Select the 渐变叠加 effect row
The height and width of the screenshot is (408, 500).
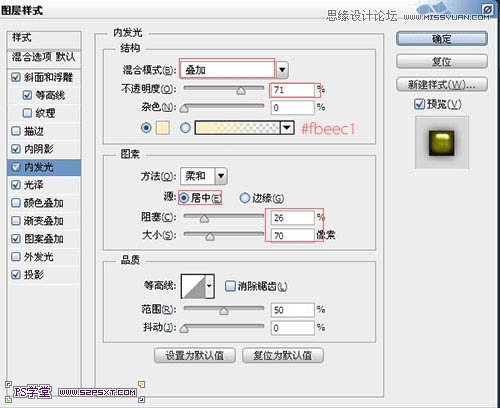click(x=44, y=221)
